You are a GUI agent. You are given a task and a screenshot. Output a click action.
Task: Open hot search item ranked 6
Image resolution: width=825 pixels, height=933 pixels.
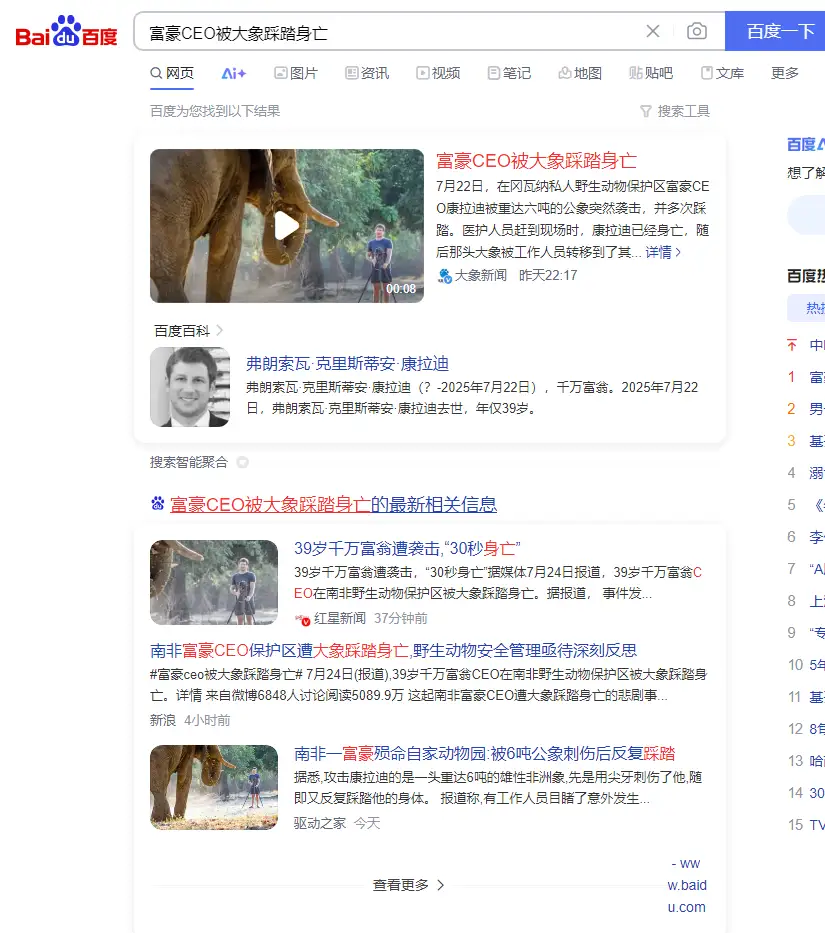pos(806,537)
